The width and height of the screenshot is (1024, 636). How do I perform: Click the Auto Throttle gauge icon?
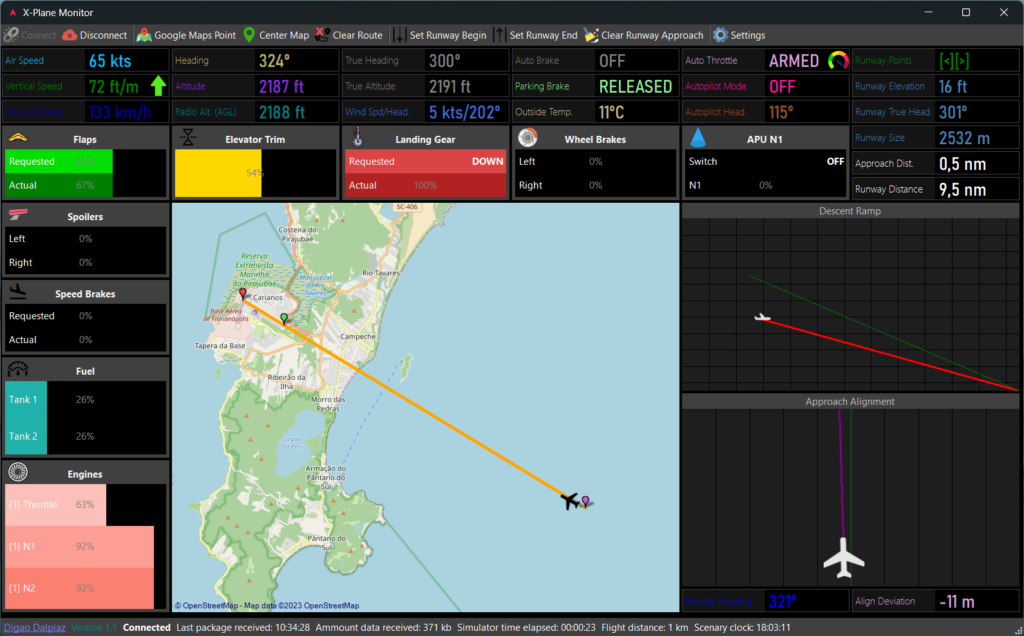838,61
